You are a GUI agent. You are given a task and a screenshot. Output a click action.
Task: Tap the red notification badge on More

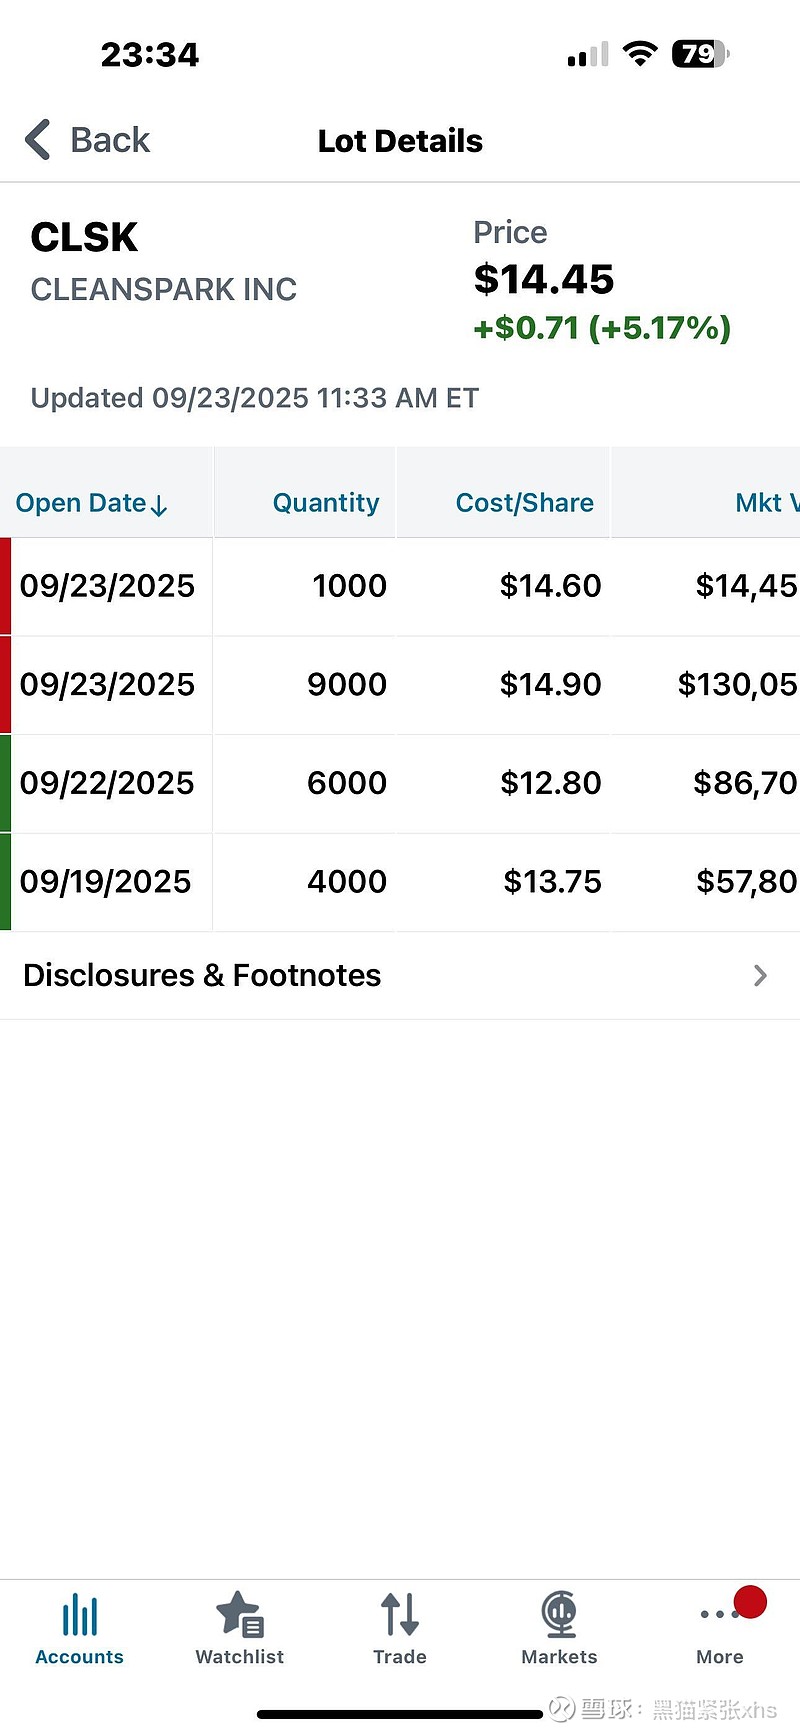(x=750, y=1602)
